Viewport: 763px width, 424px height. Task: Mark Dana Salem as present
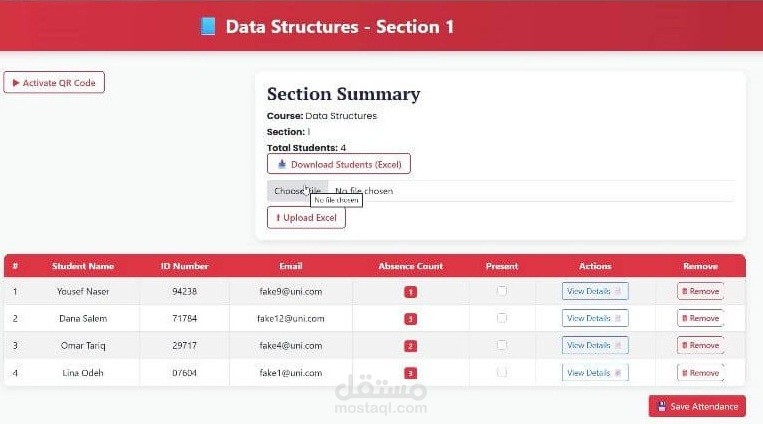click(x=502, y=318)
